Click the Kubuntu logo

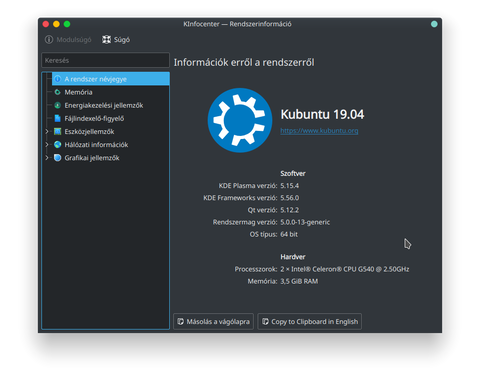coord(240,120)
